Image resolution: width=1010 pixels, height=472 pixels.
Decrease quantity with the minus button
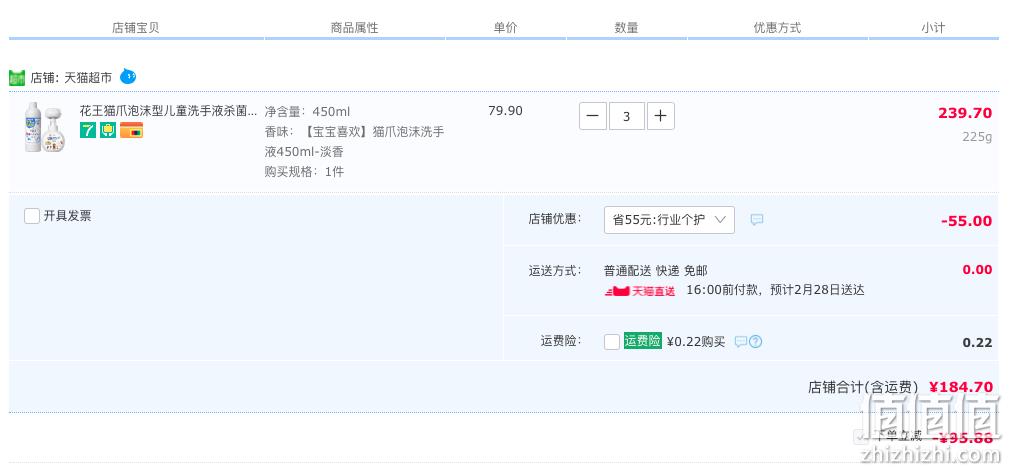[593, 117]
